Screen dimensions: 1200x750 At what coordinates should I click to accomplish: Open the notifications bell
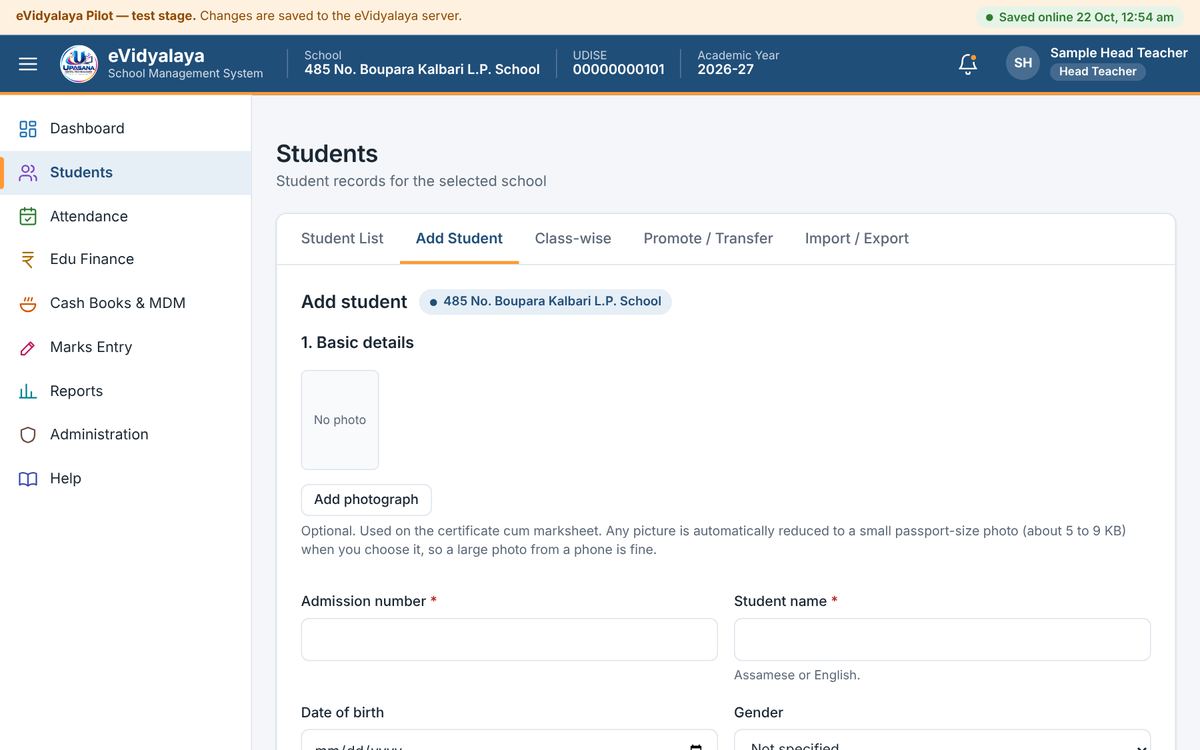tap(967, 64)
